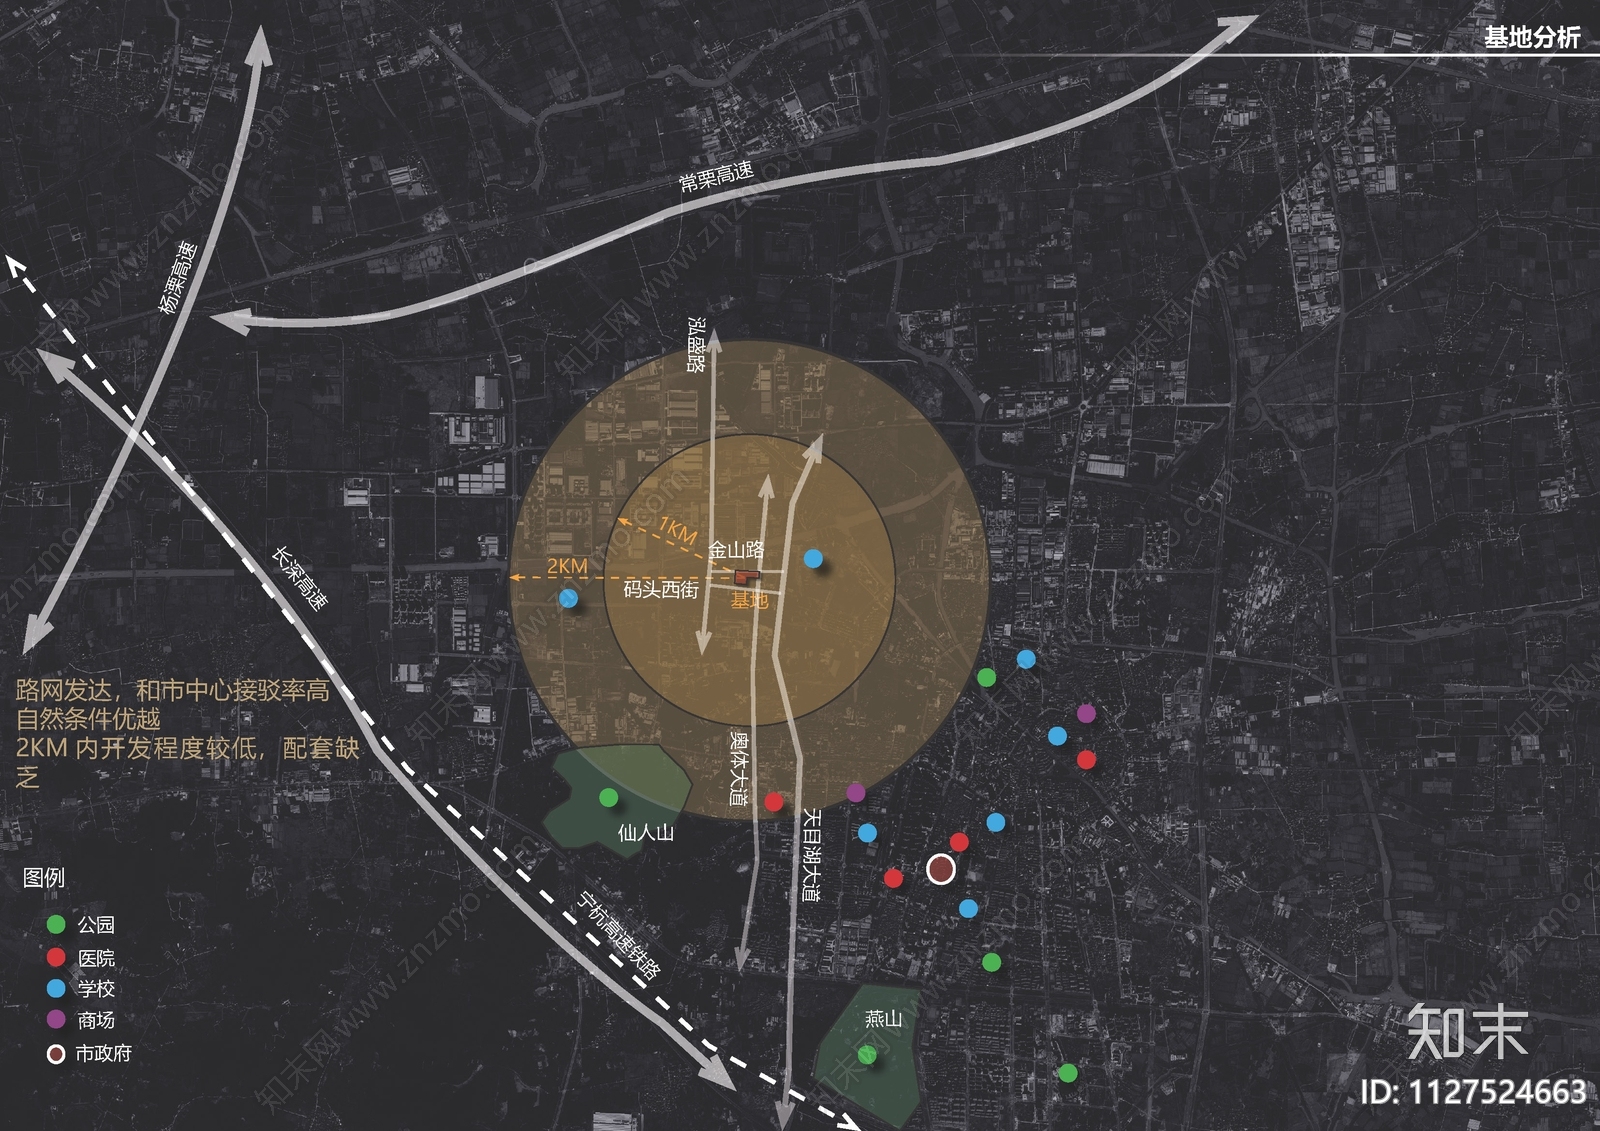Click the blue 学校 legend dot
Viewport: 1600px width, 1131px height.
point(56,988)
